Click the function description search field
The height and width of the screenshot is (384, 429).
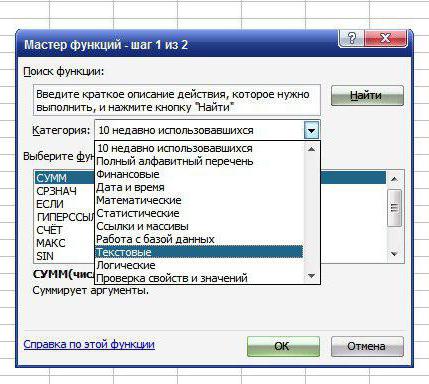177,100
